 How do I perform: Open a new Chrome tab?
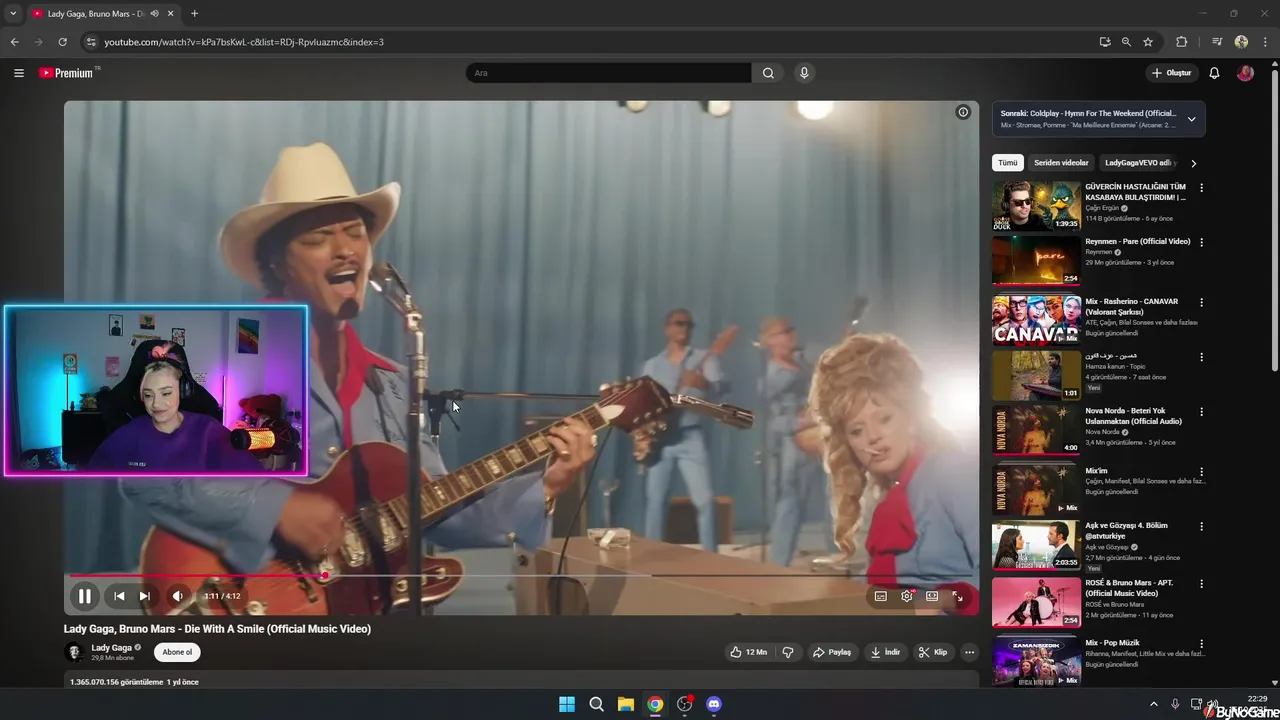194,14
